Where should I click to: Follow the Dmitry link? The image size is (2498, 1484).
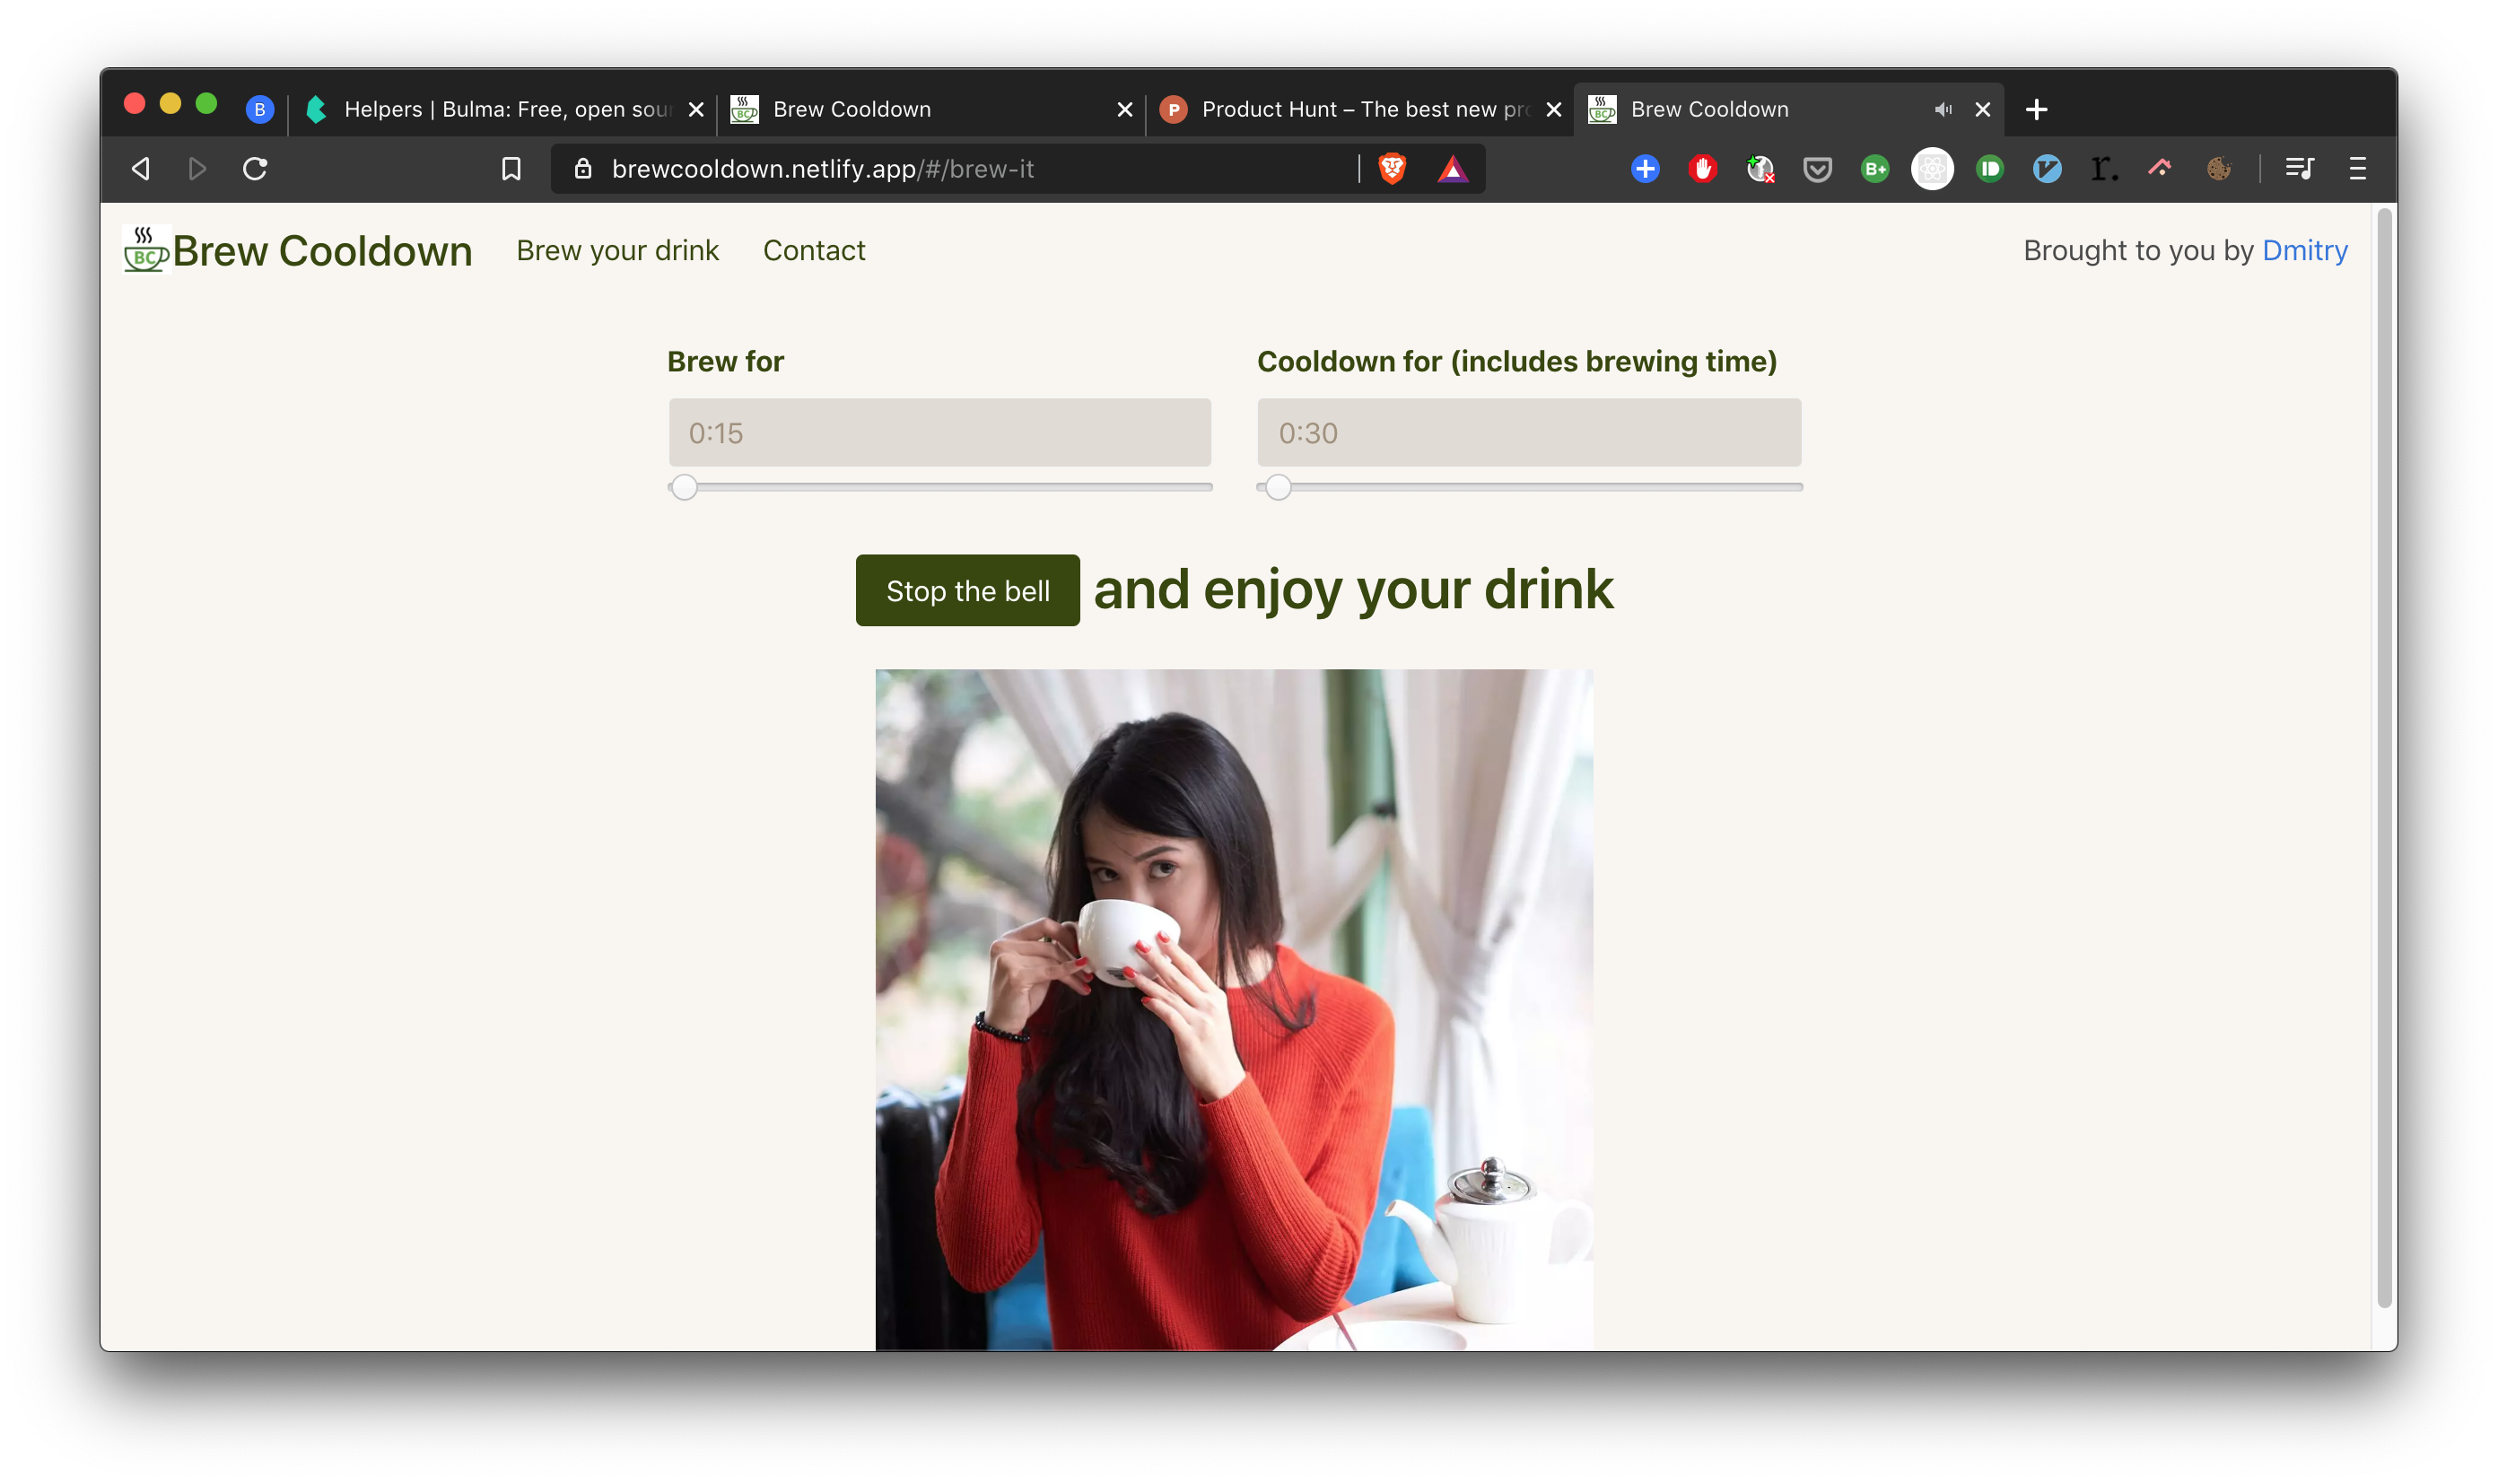point(2304,250)
